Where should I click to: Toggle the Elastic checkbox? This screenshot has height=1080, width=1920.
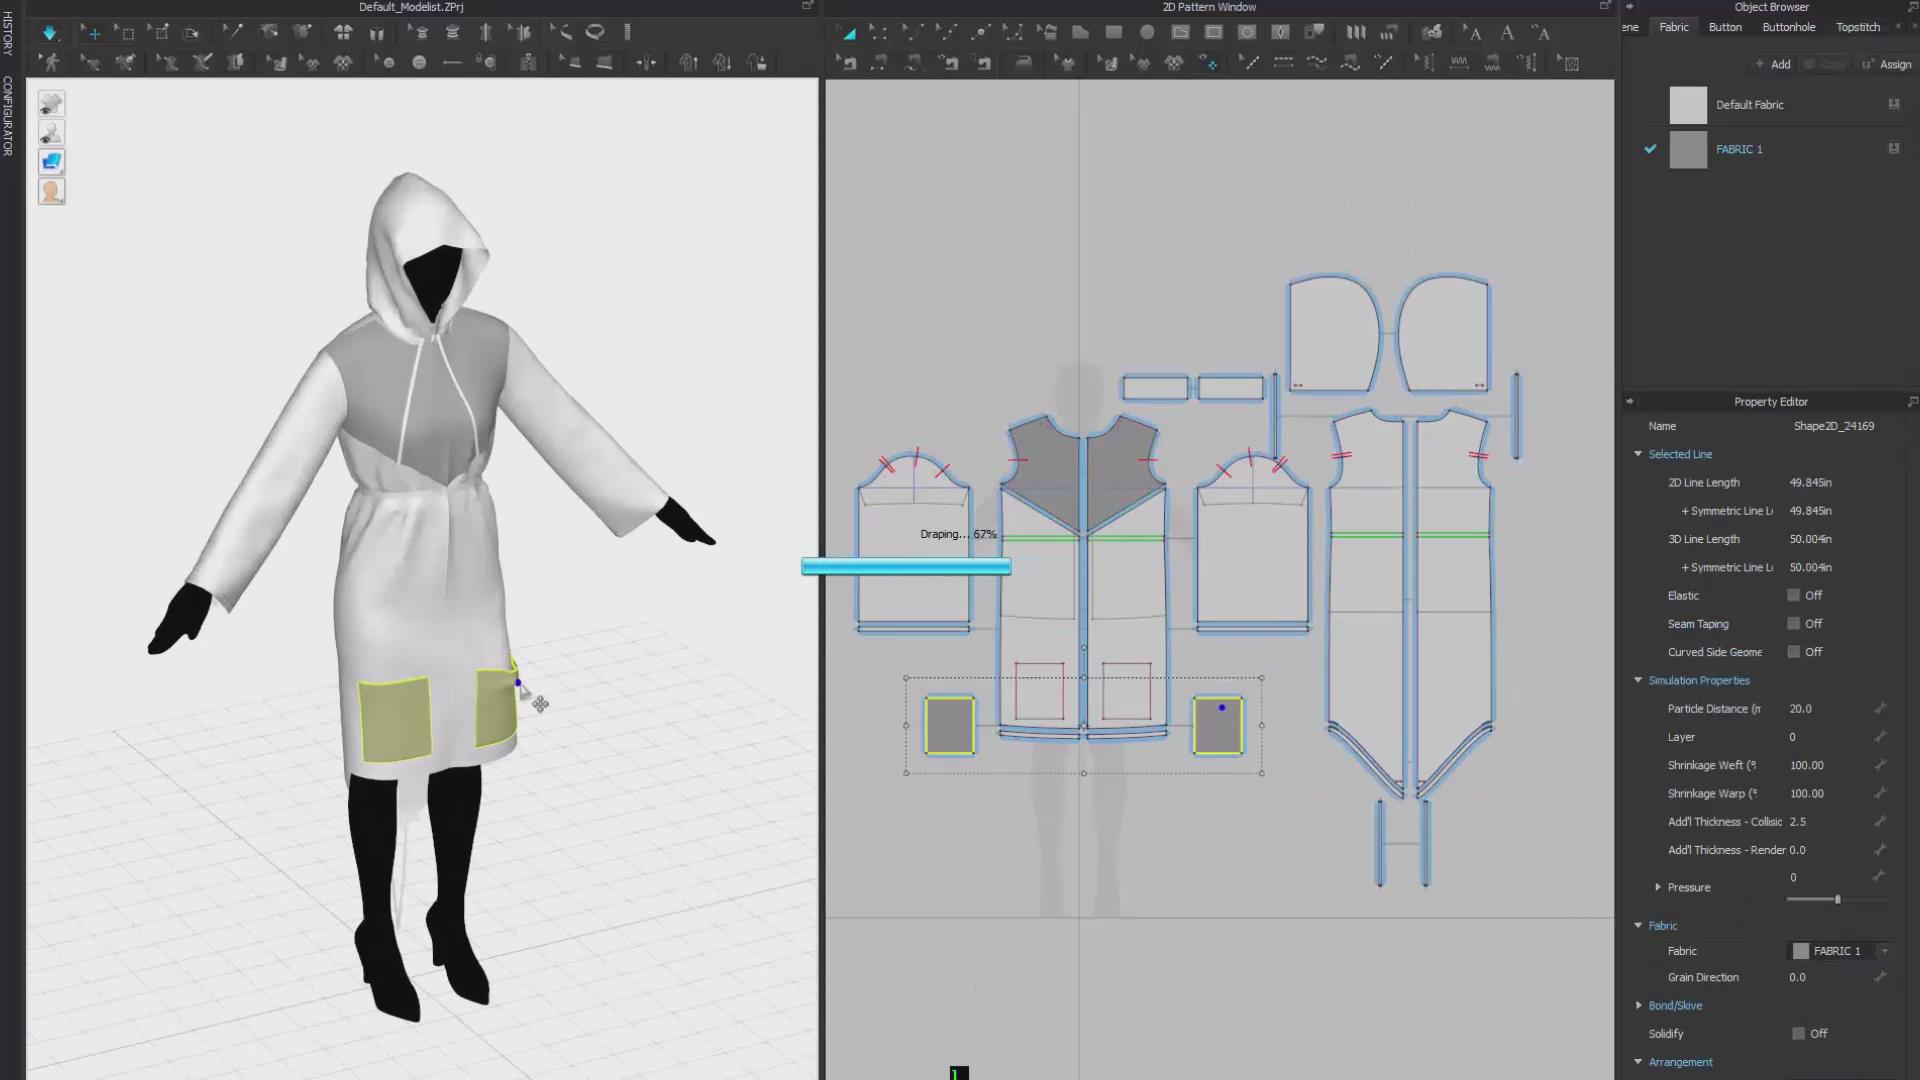click(x=1794, y=595)
